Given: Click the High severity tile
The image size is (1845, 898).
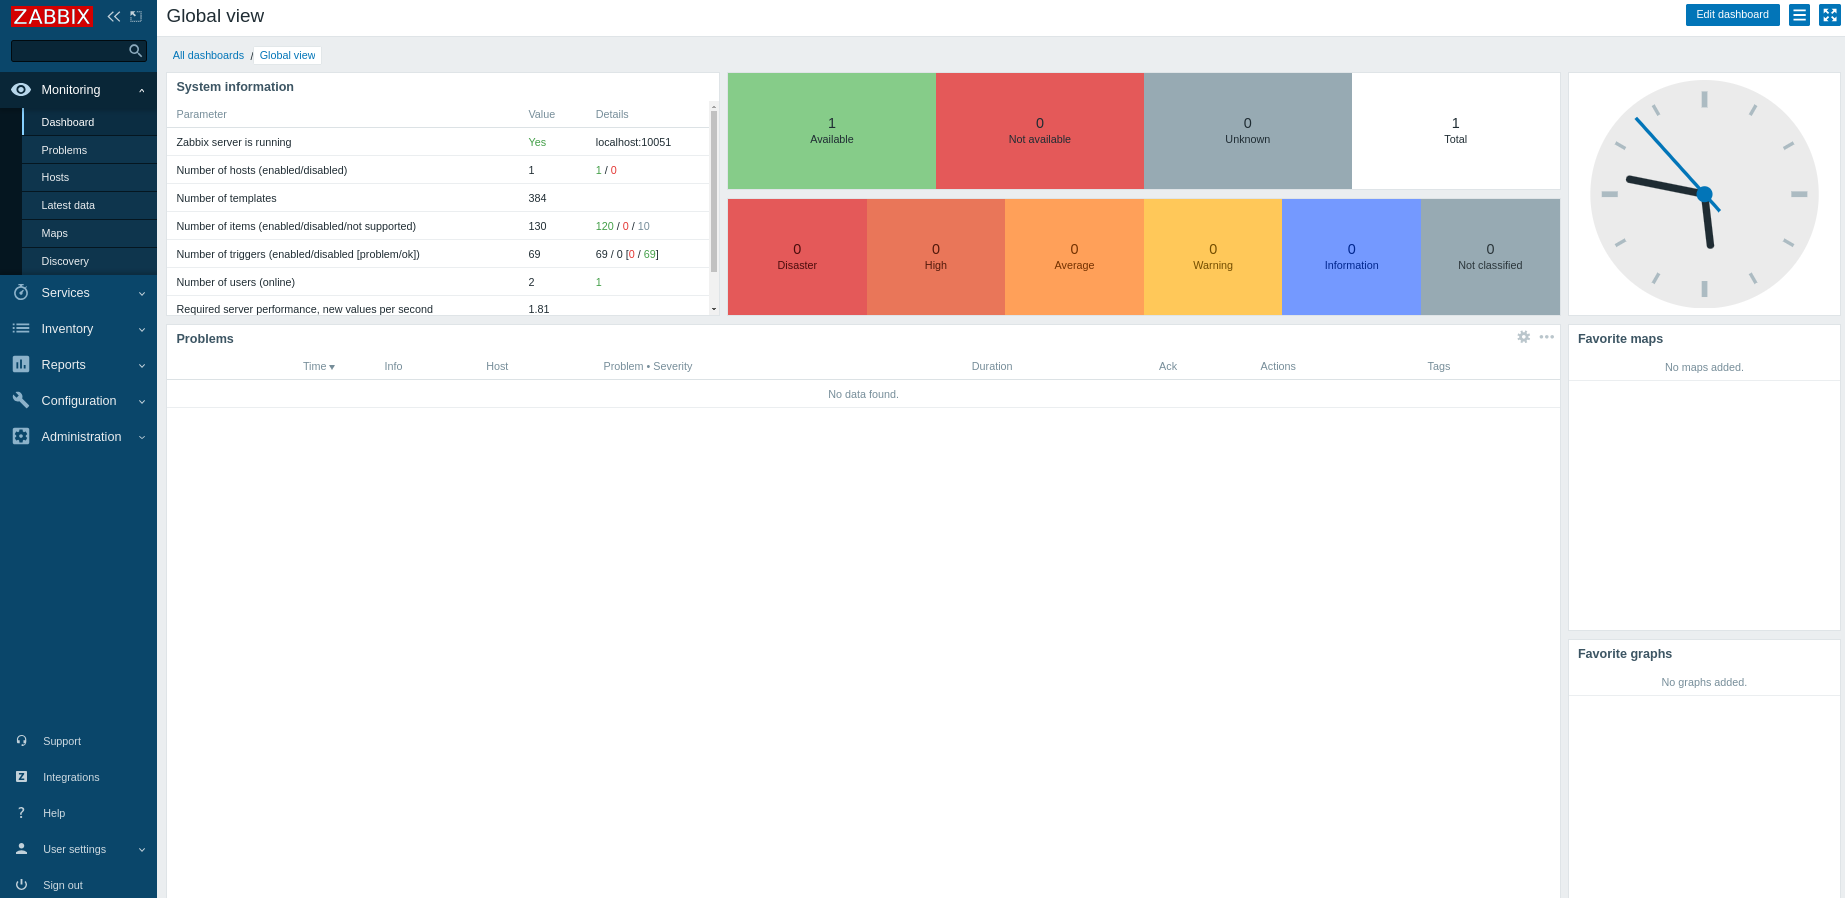Looking at the screenshot, I should pyautogui.click(x=936, y=257).
